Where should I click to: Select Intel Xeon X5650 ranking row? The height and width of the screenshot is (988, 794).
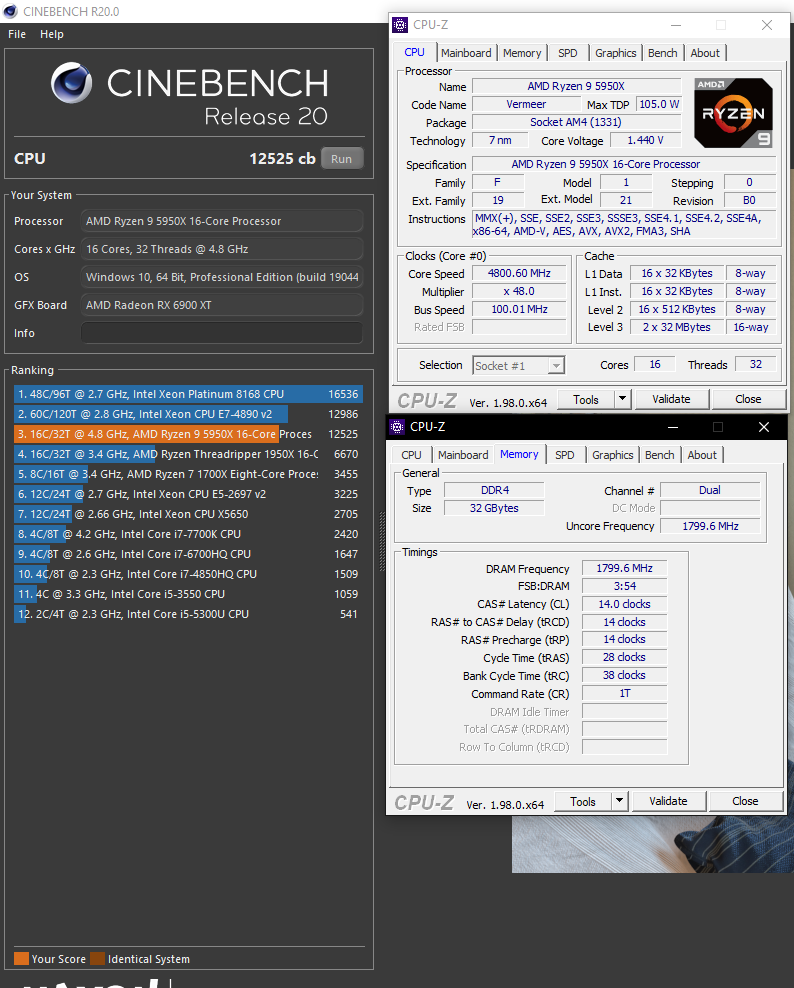tap(188, 514)
